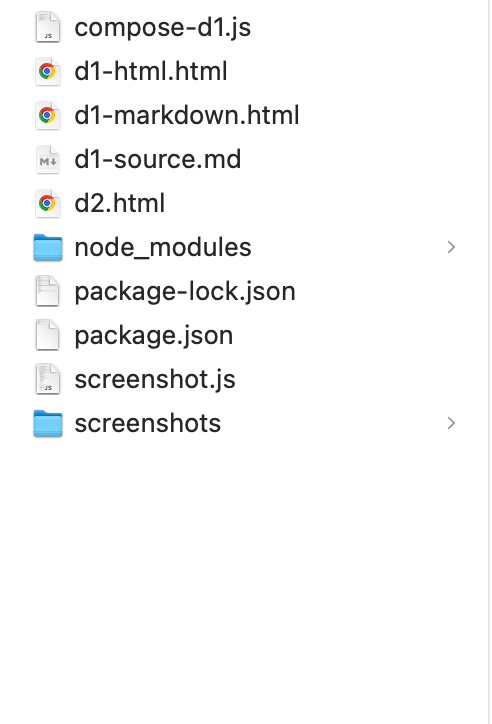Click the compose-d1.js file icon
492x724 pixels.
pos(48,27)
